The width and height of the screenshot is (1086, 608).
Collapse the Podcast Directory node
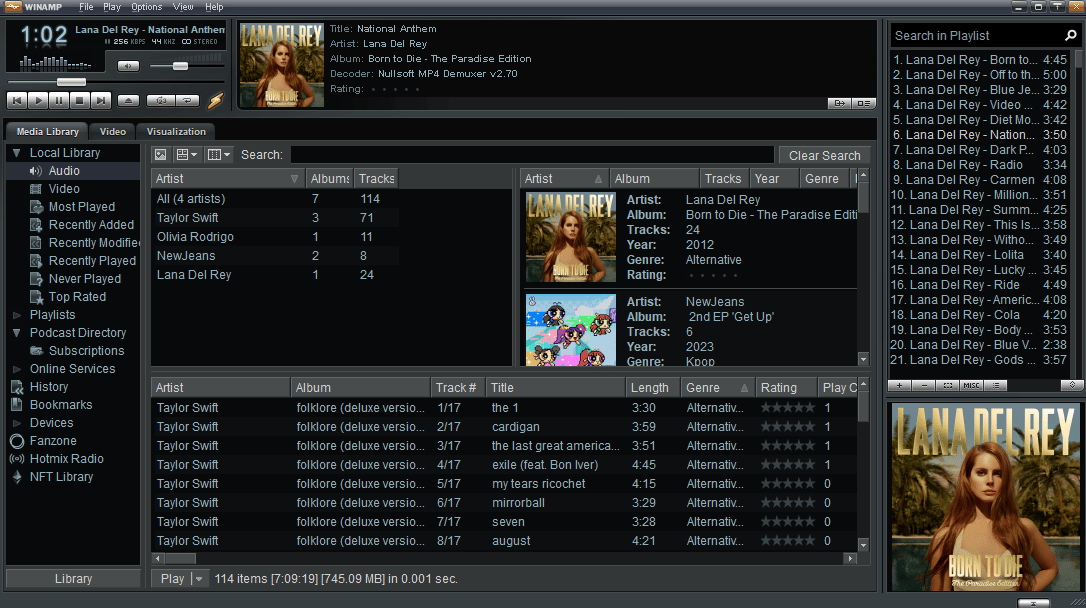tap(17, 332)
